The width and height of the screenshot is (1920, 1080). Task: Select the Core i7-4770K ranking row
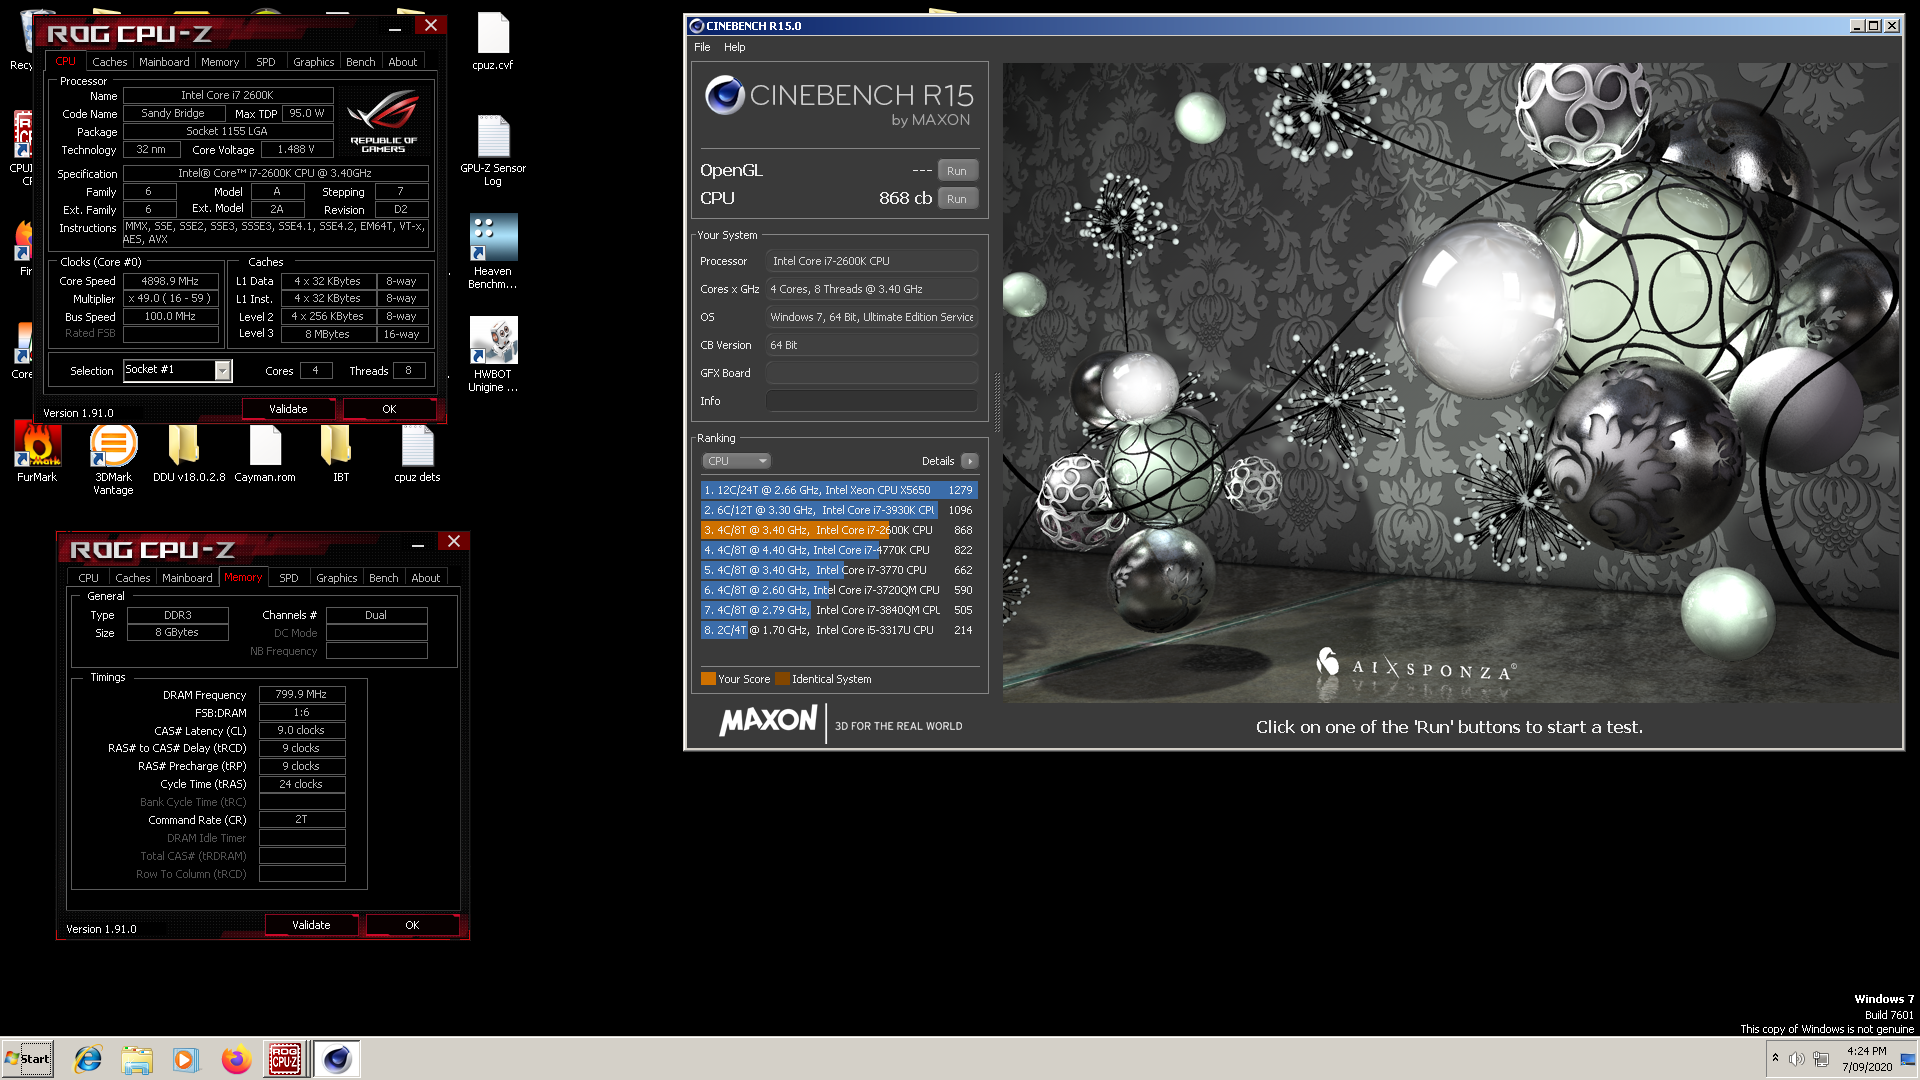click(838, 550)
